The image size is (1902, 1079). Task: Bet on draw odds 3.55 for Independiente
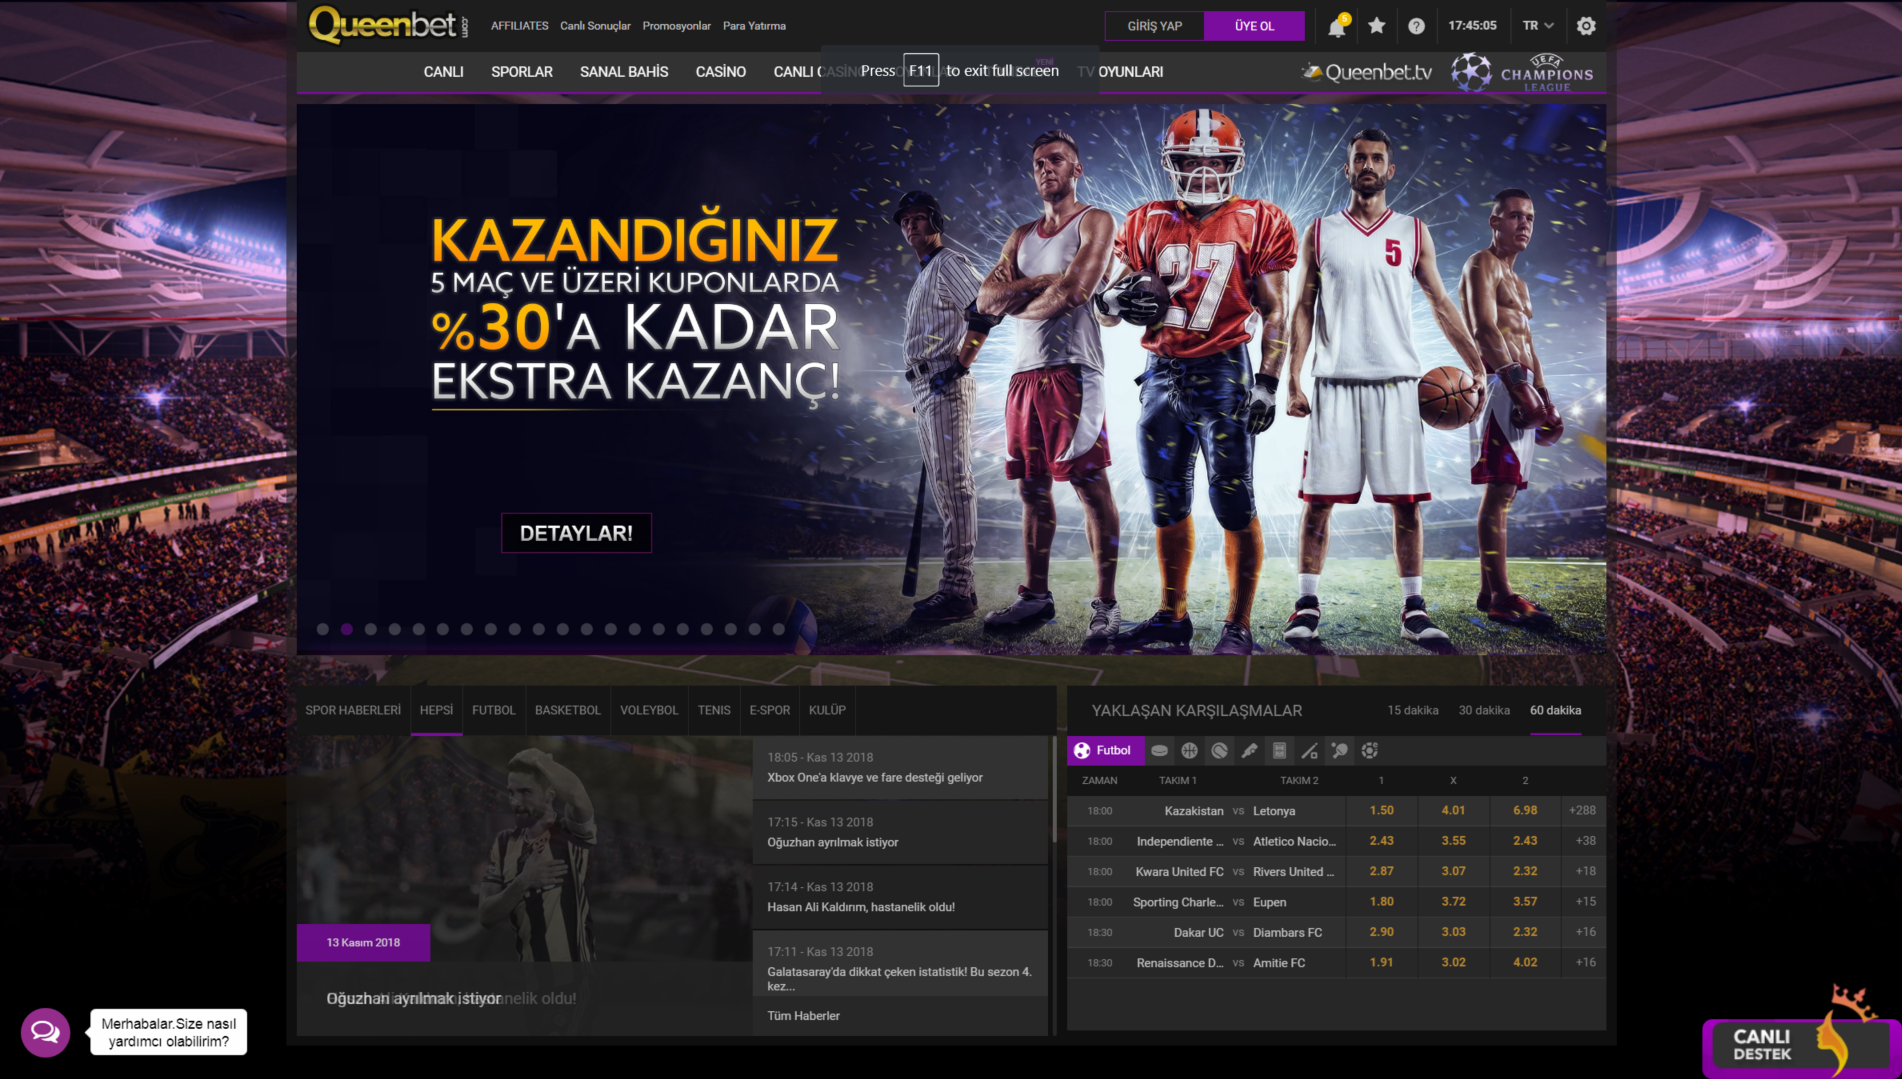pyautogui.click(x=1453, y=841)
